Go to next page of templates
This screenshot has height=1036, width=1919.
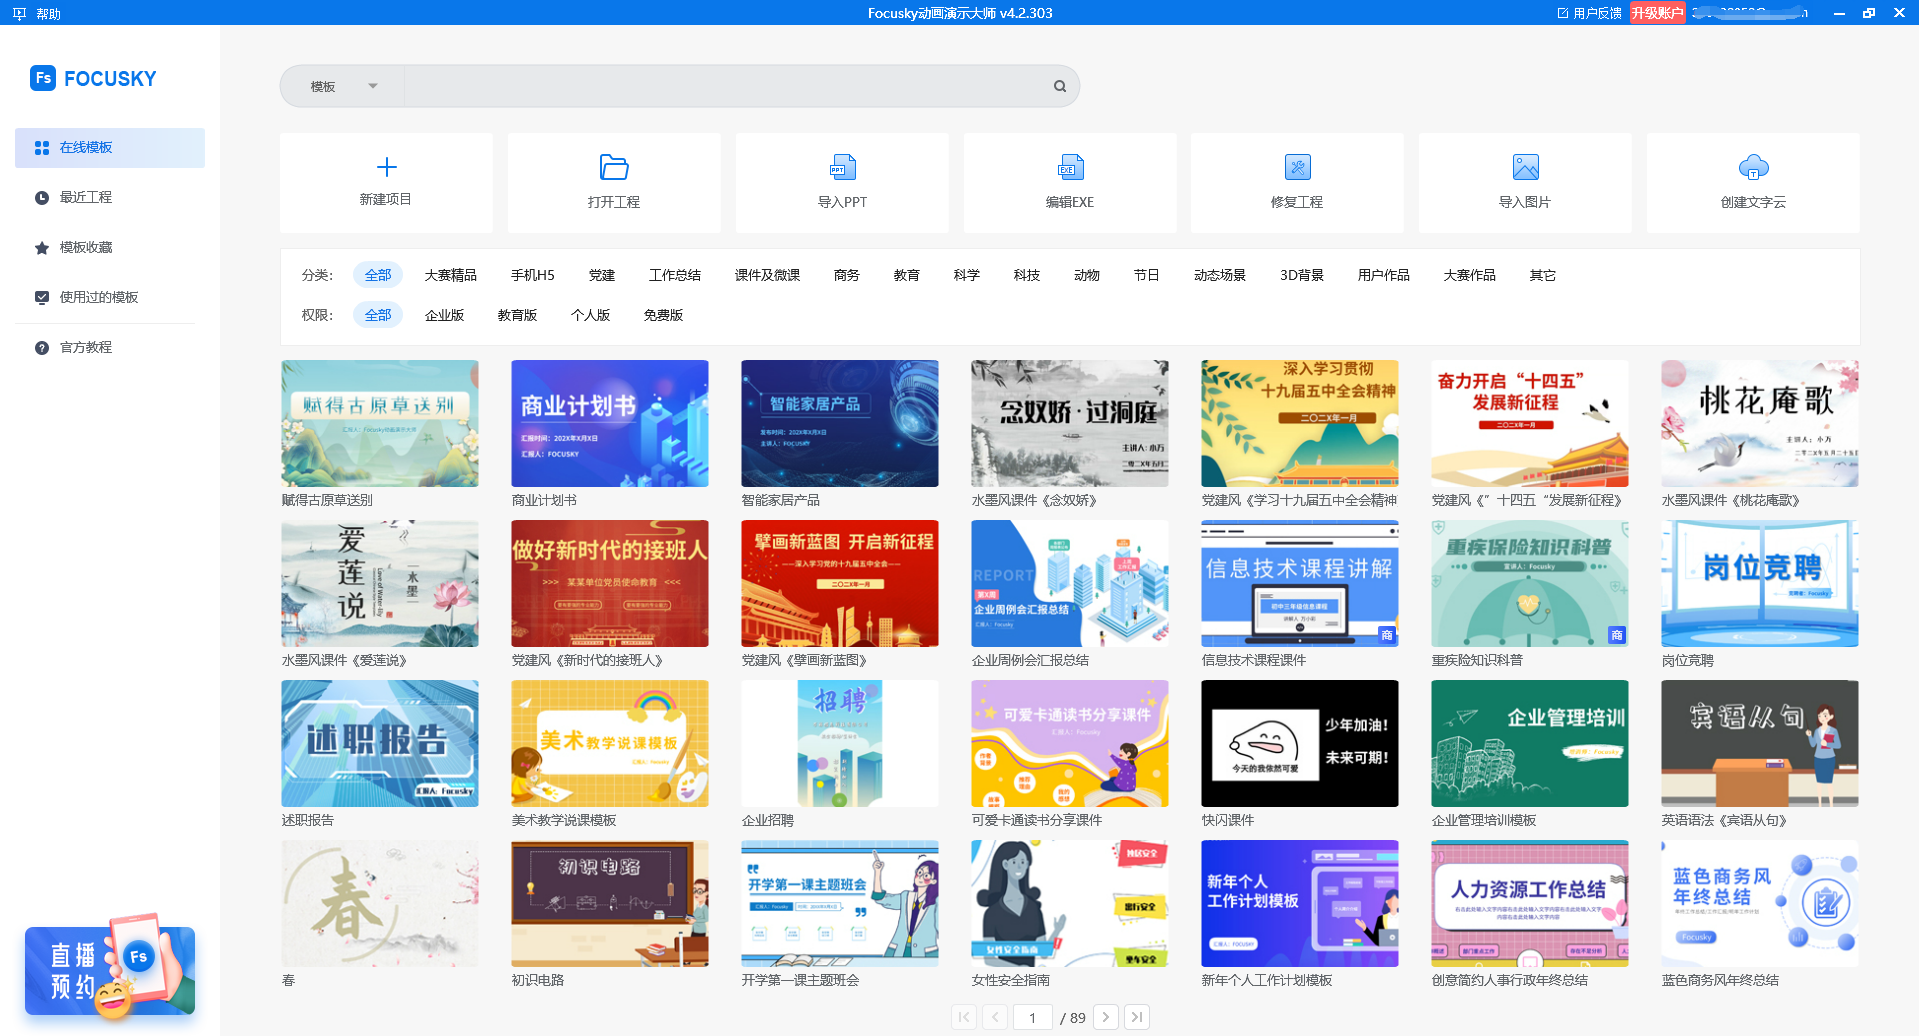click(1106, 1017)
